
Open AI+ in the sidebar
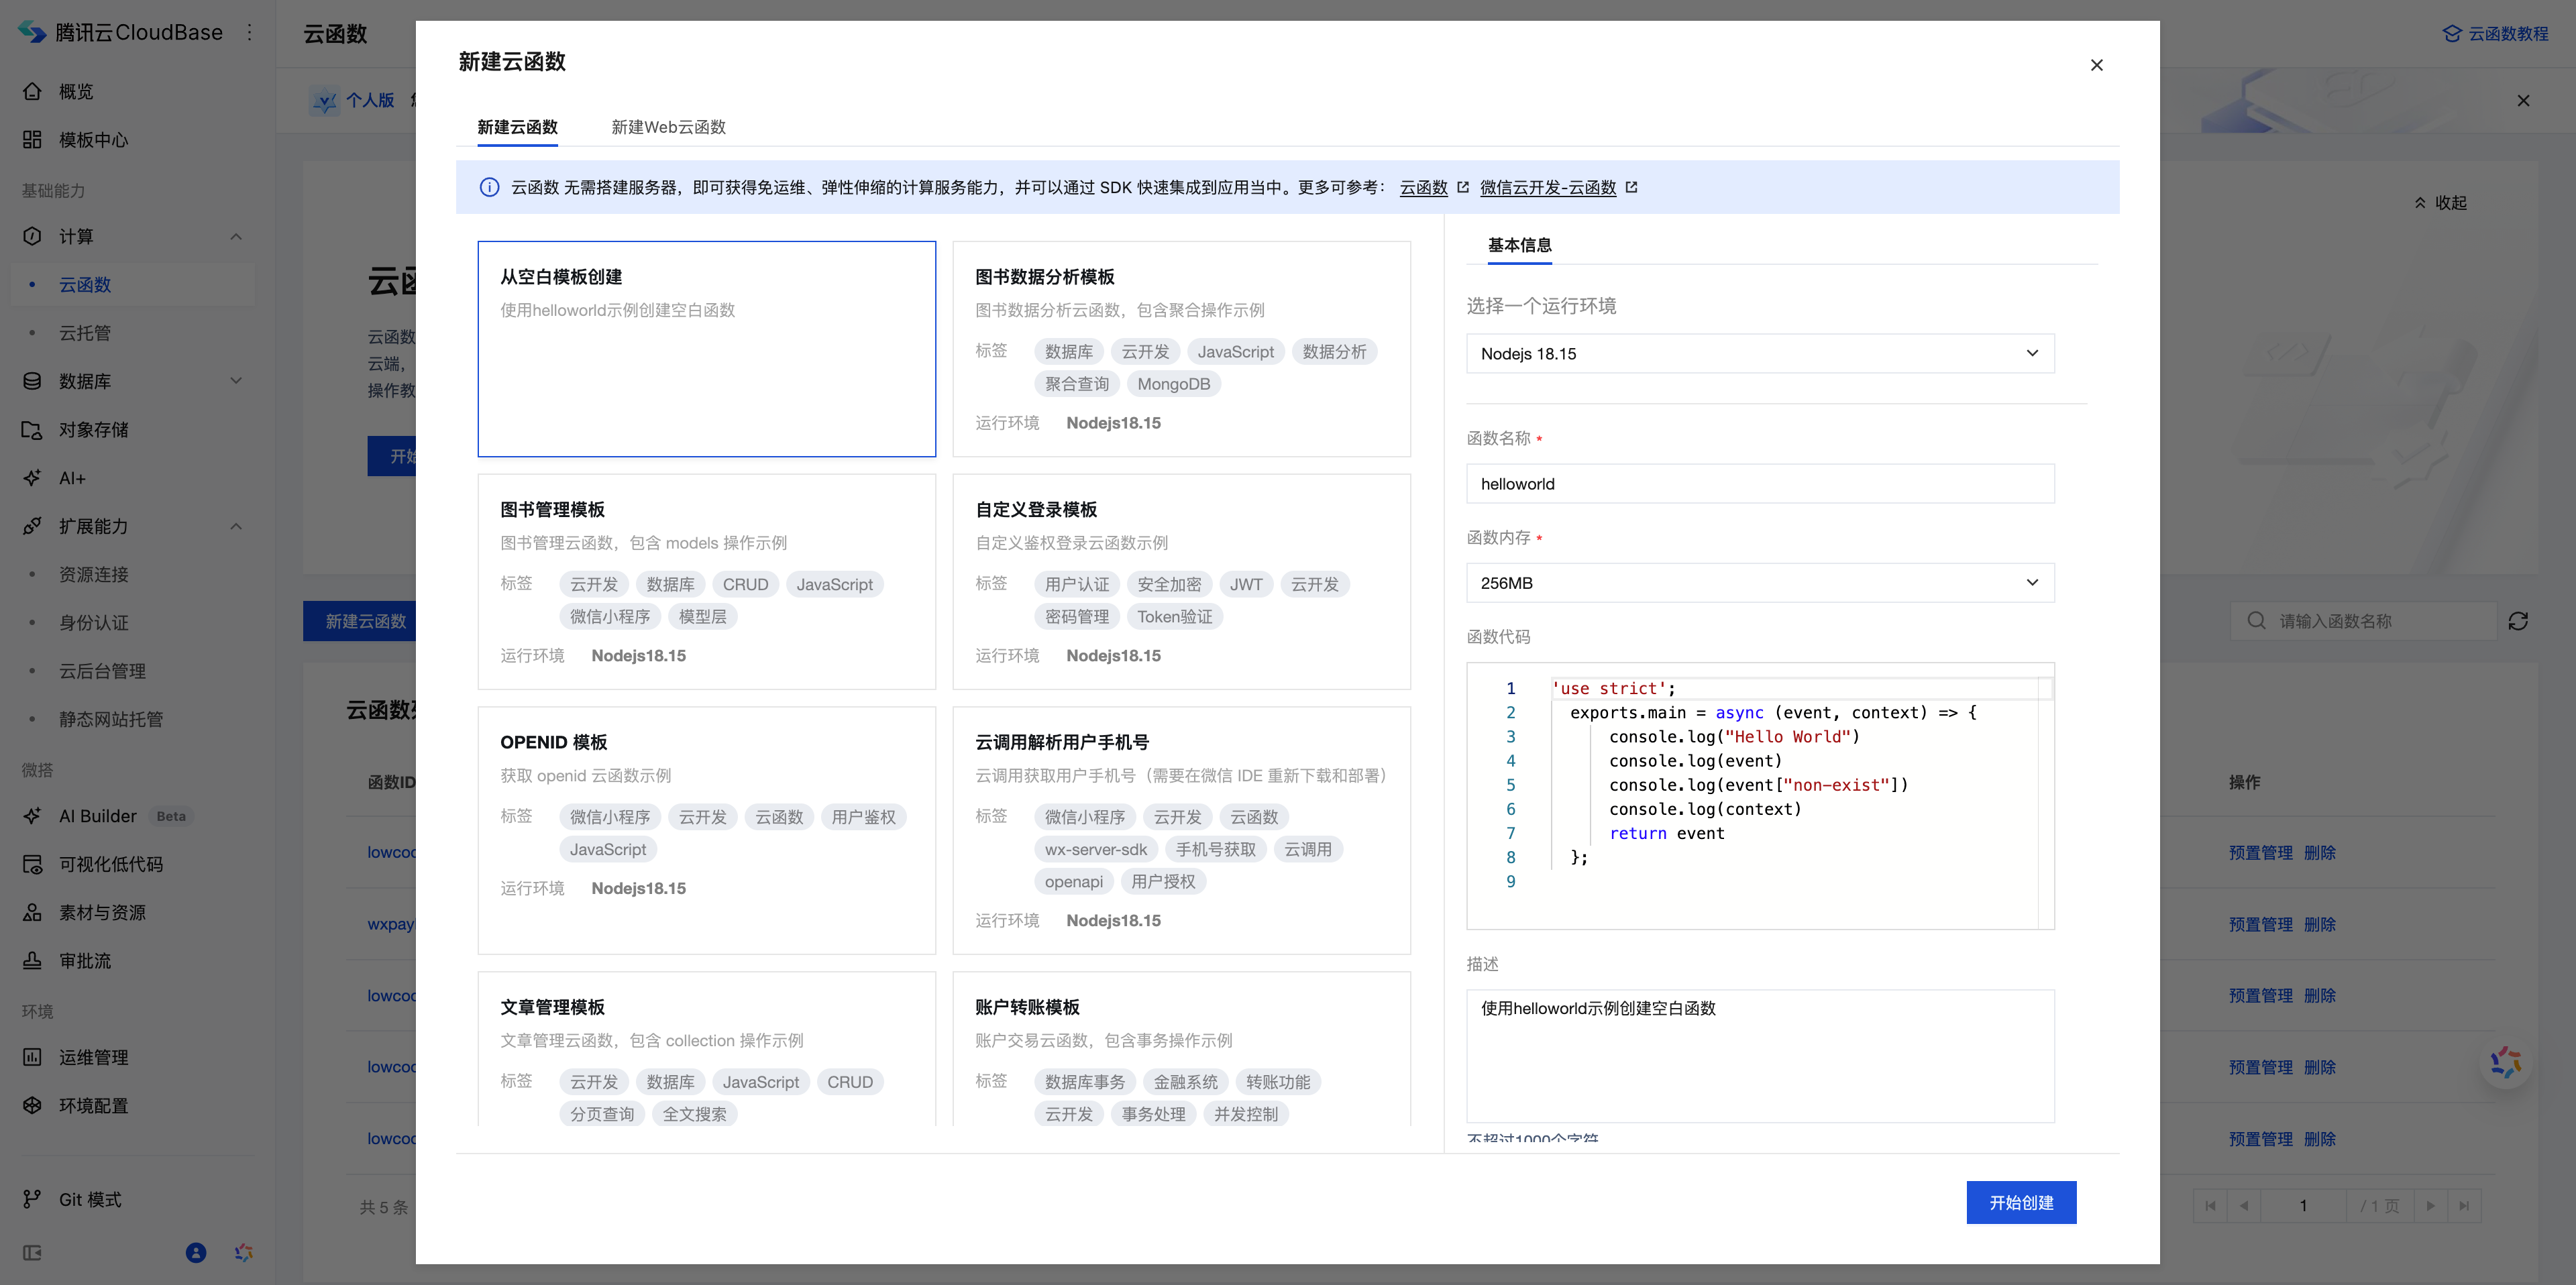[x=72, y=478]
